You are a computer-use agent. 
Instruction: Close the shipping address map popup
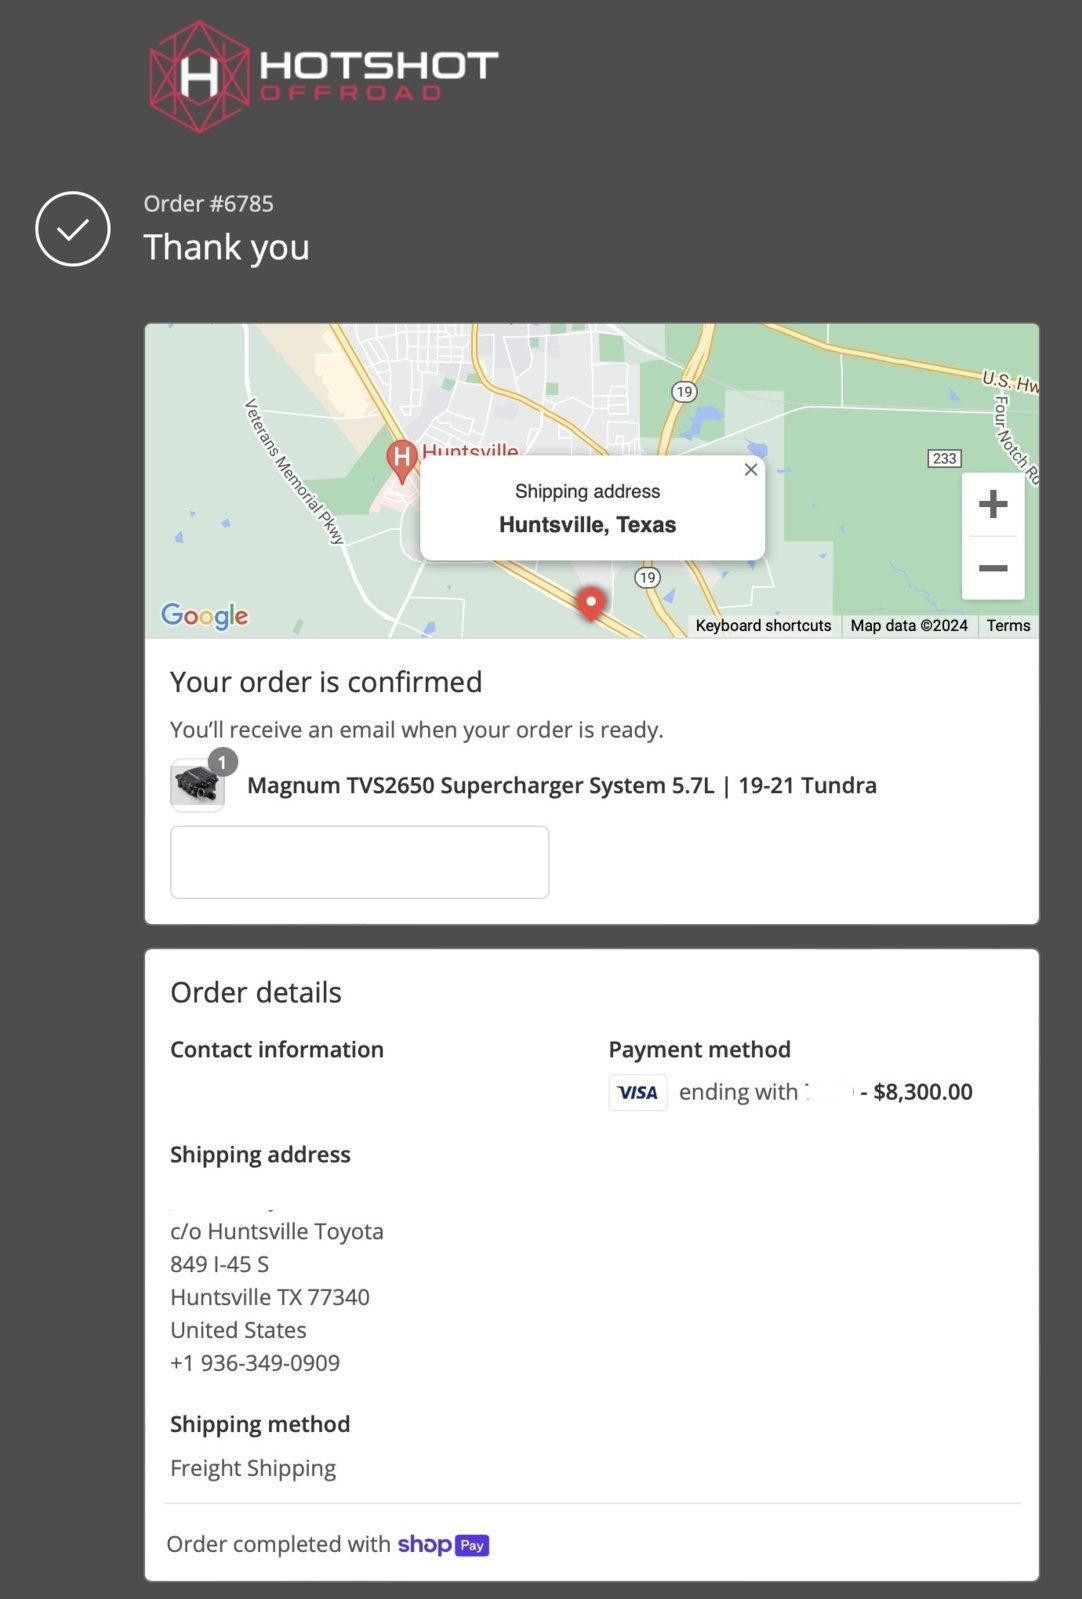pos(751,470)
